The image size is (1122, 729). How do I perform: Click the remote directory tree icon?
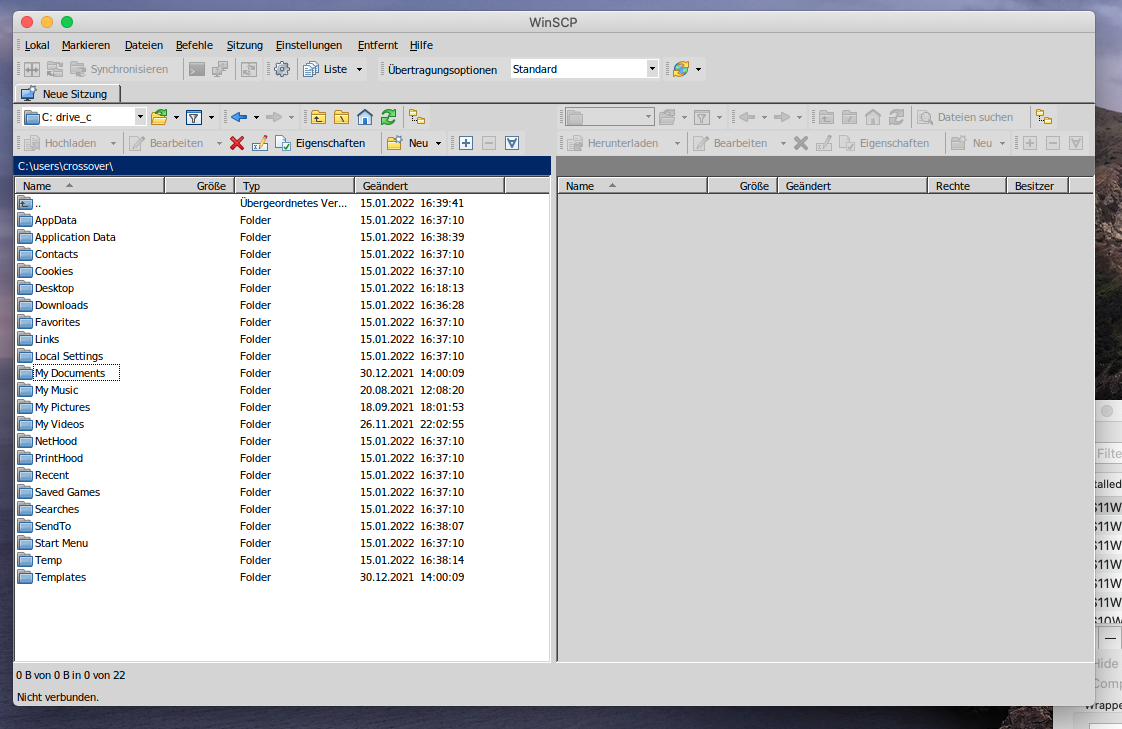1044,117
